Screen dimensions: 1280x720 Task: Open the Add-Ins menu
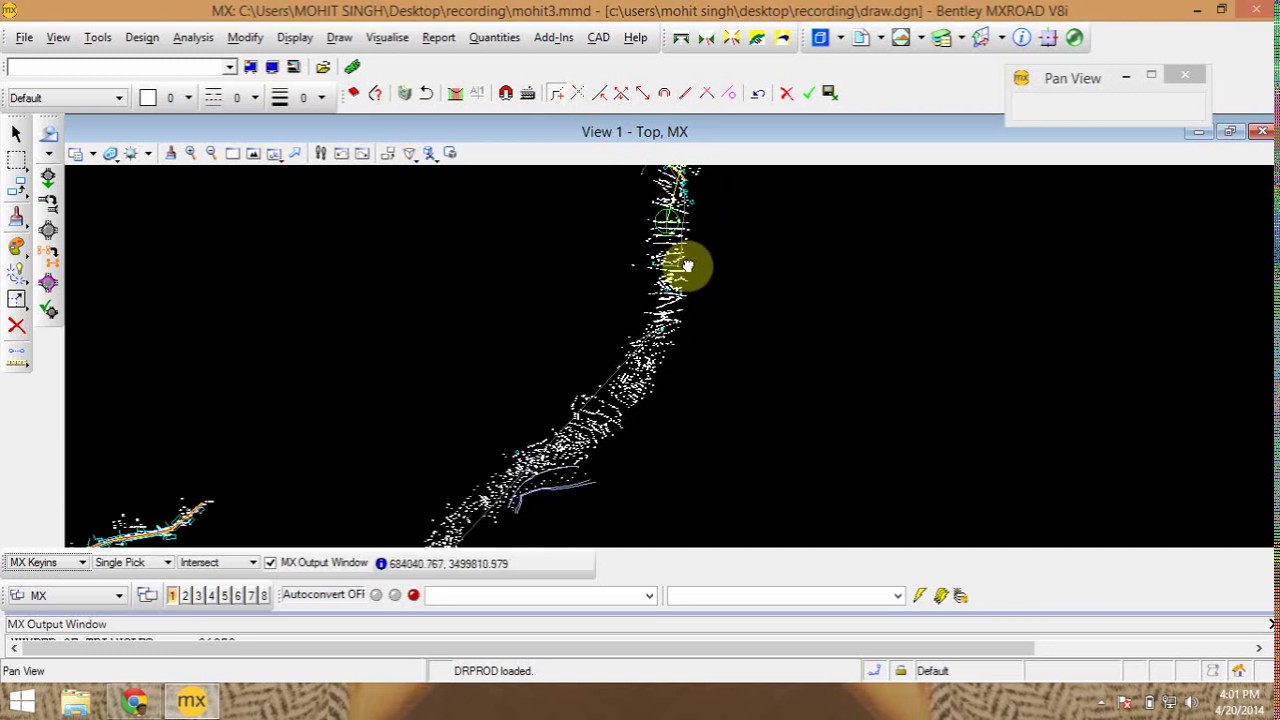[553, 38]
